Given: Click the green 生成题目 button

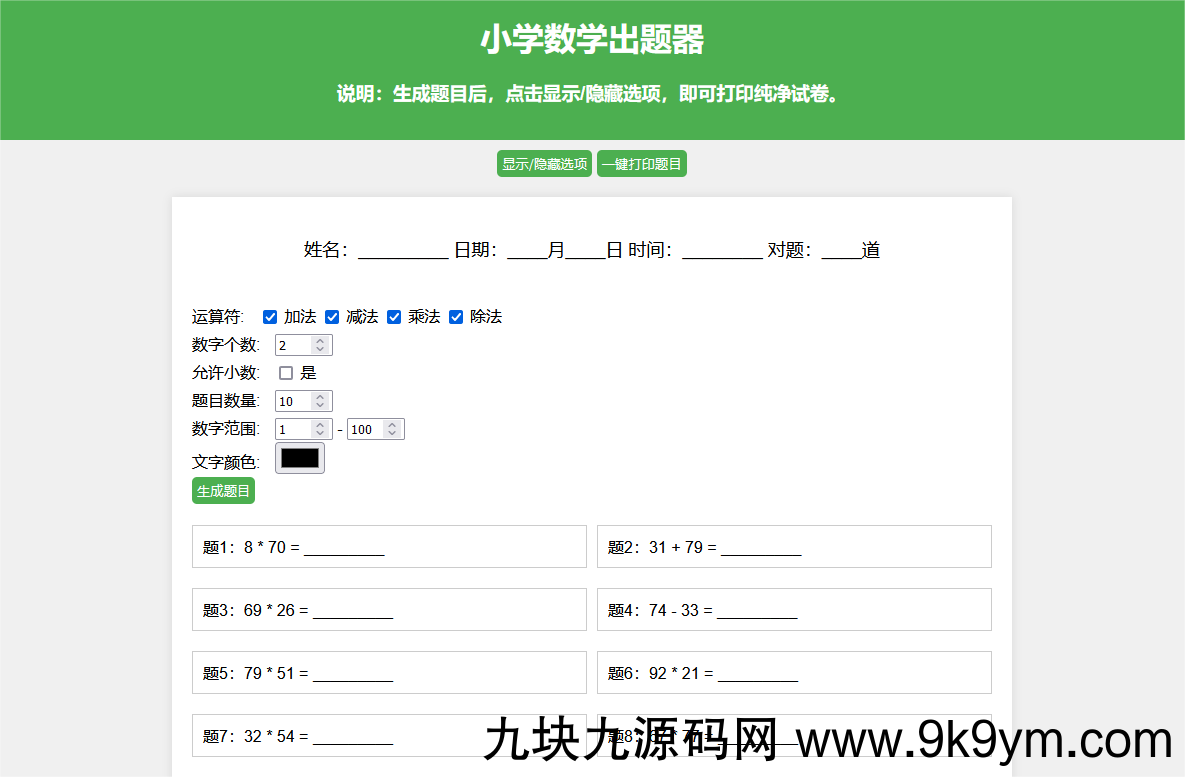Looking at the screenshot, I should click(x=223, y=491).
